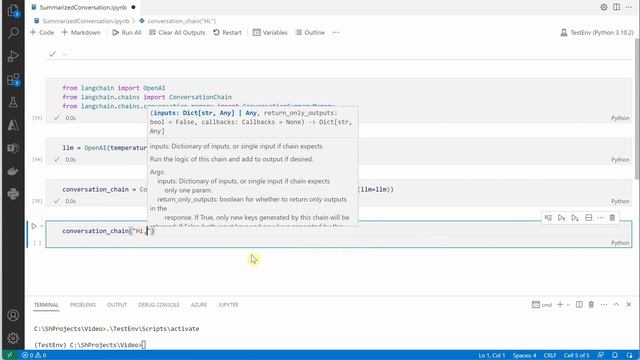This screenshot has width=640, height=360.
Task: Click Clear All Outputs
Action: 177,32
